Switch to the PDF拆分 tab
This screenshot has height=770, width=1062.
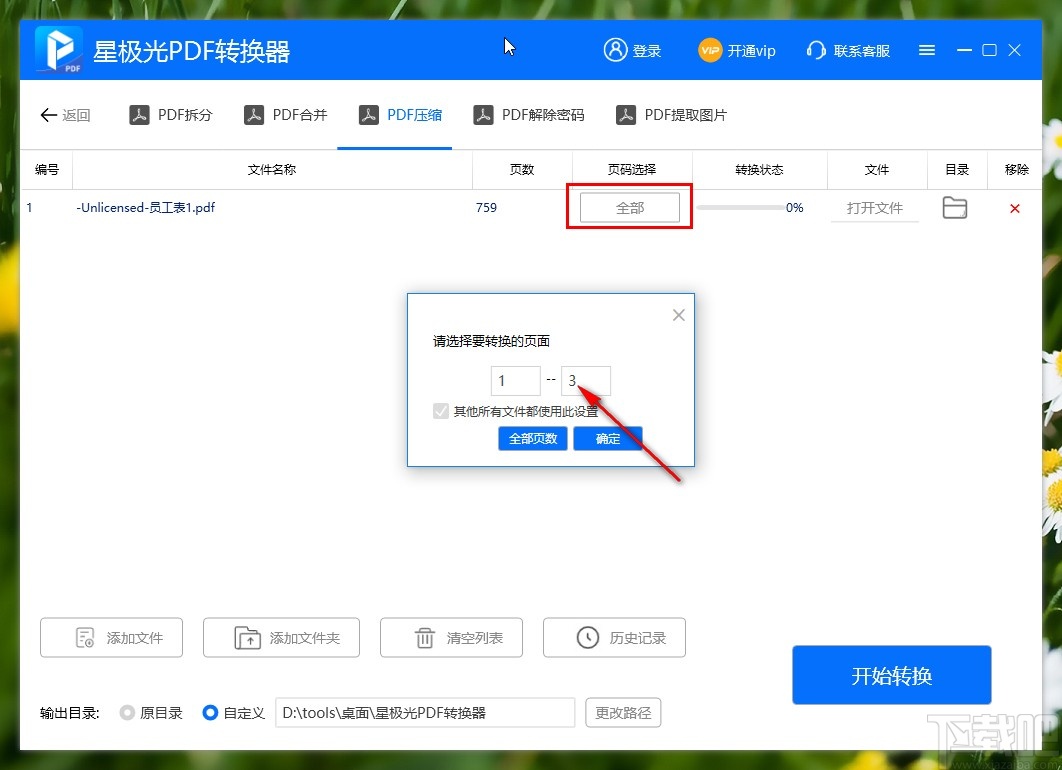pyautogui.click(x=171, y=115)
